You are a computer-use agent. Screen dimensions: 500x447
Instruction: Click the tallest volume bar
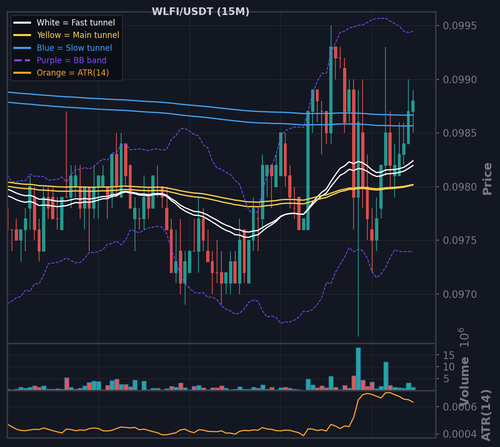click(x=358, y=369)
